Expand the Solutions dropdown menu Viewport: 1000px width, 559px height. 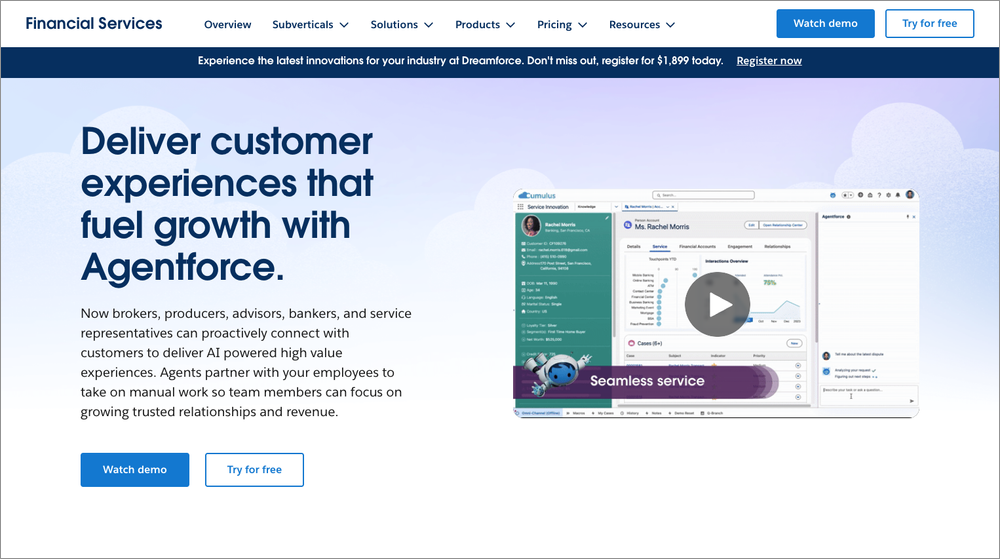(x=402, y=24)
